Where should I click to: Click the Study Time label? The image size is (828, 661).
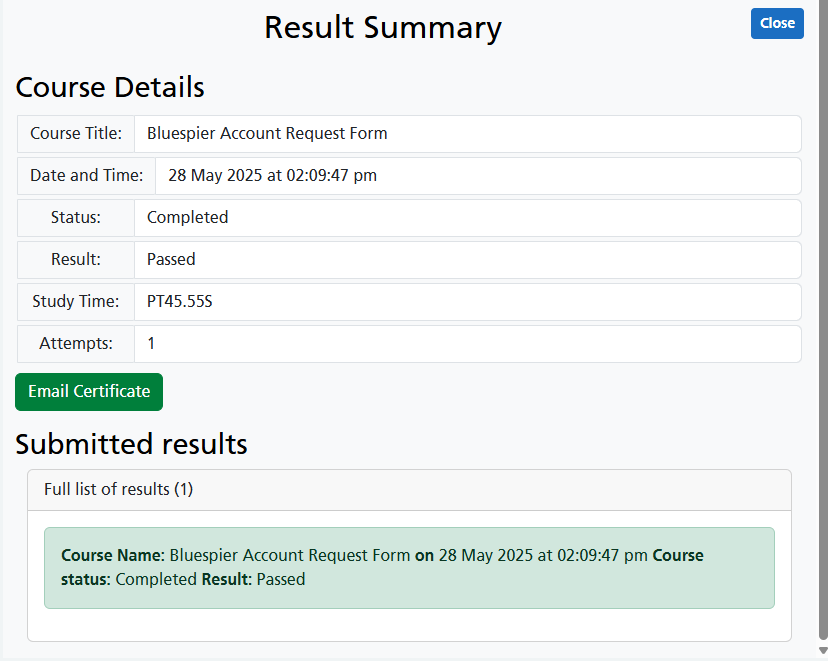click(x=76, y=302)
